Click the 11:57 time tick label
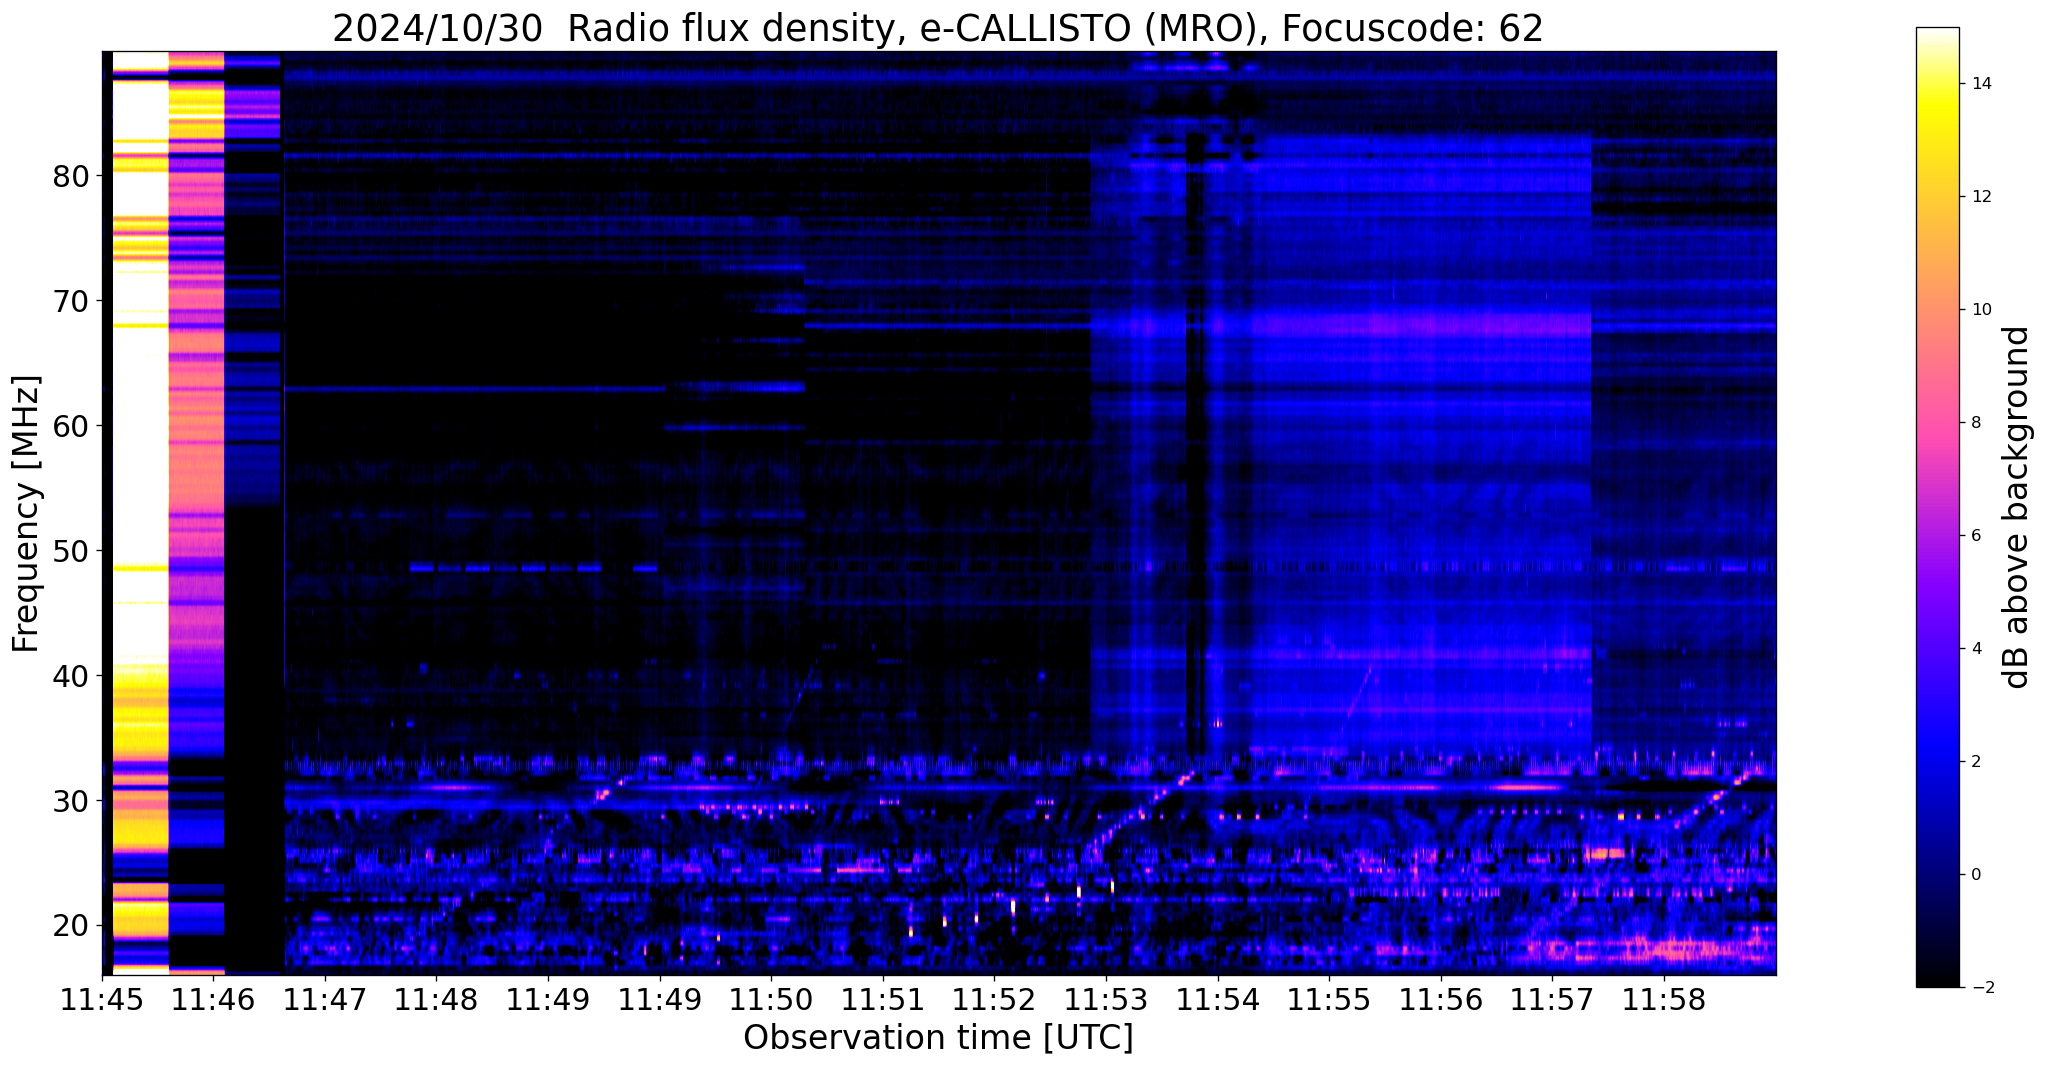The height and width of the screenshot is (1067, 2047). click(x=1551, y=1000)
